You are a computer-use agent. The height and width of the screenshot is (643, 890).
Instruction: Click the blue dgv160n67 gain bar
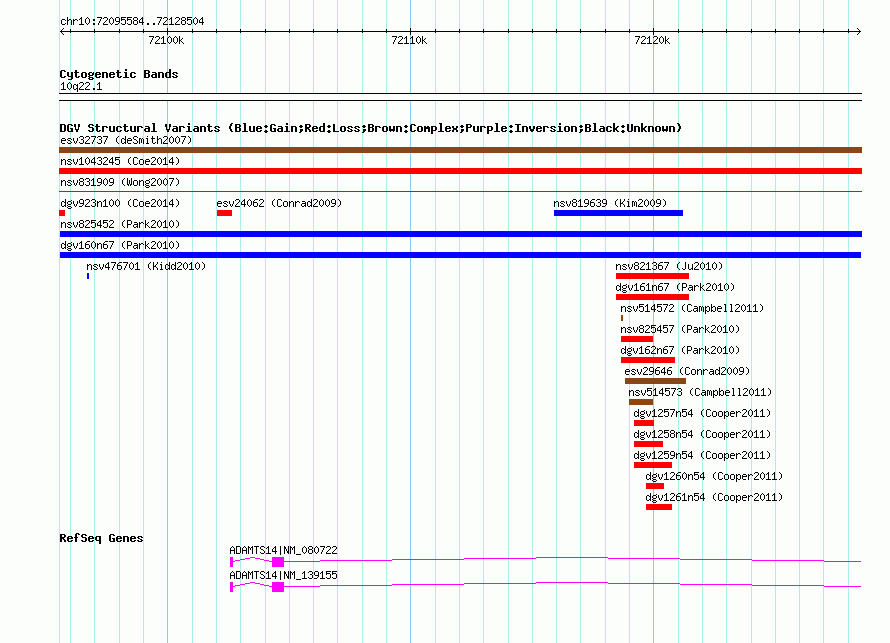(x=460, y=255)
